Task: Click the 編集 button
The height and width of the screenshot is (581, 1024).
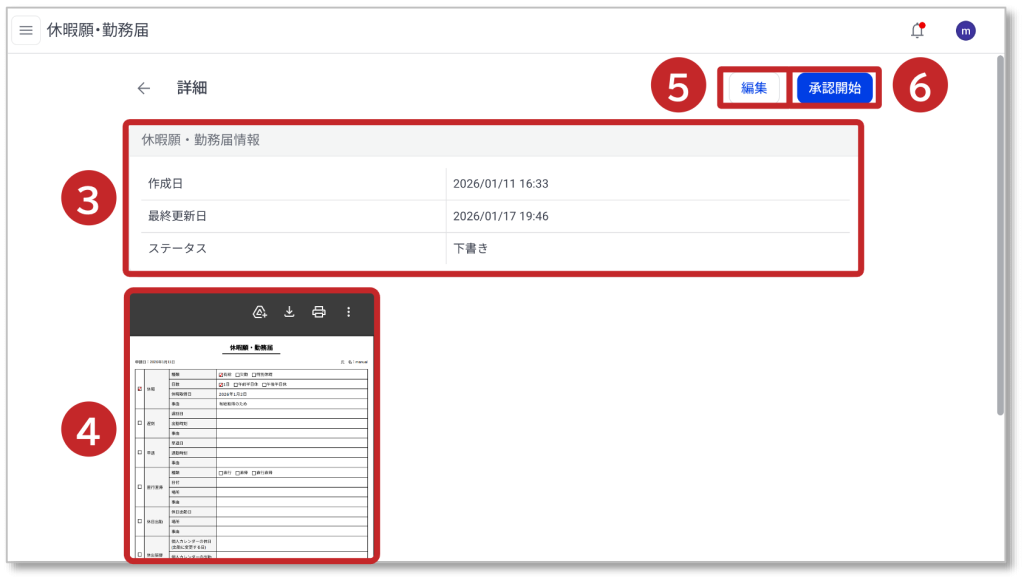Action: (754, 88)
